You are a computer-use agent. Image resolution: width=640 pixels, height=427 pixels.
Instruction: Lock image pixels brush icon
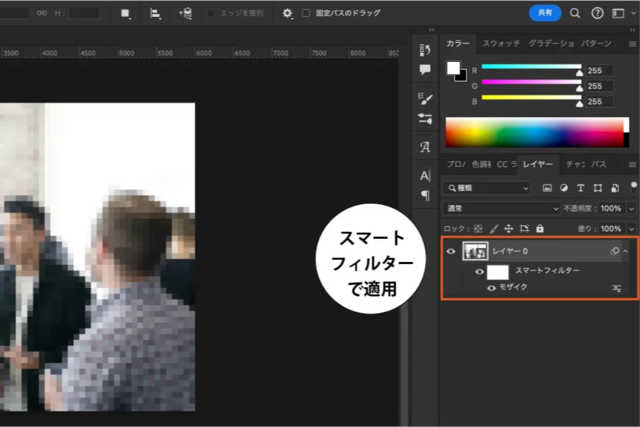coord(494,229)
